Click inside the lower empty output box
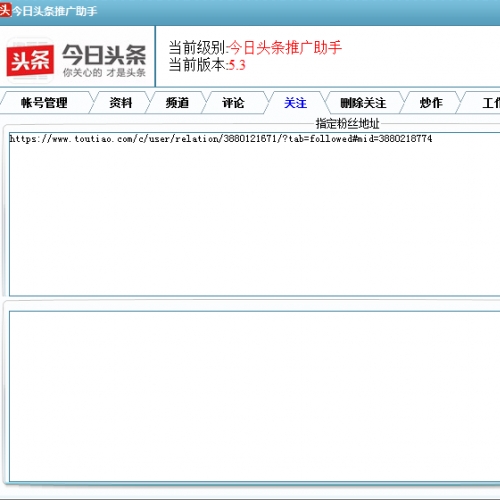 pyautogui.click(x=255, y=397)
